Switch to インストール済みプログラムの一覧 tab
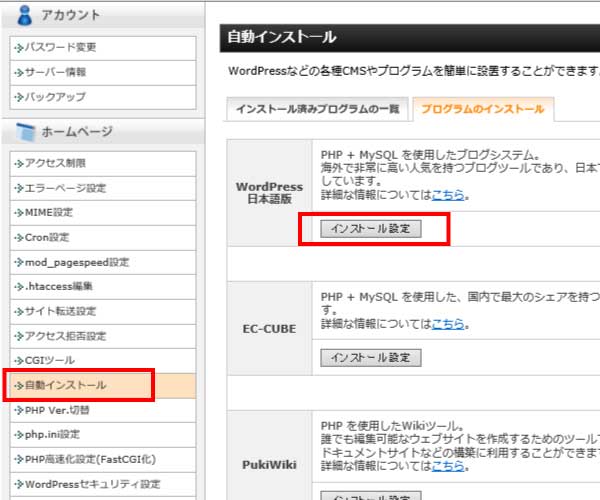600x500 pixels. tap(318, 109)
